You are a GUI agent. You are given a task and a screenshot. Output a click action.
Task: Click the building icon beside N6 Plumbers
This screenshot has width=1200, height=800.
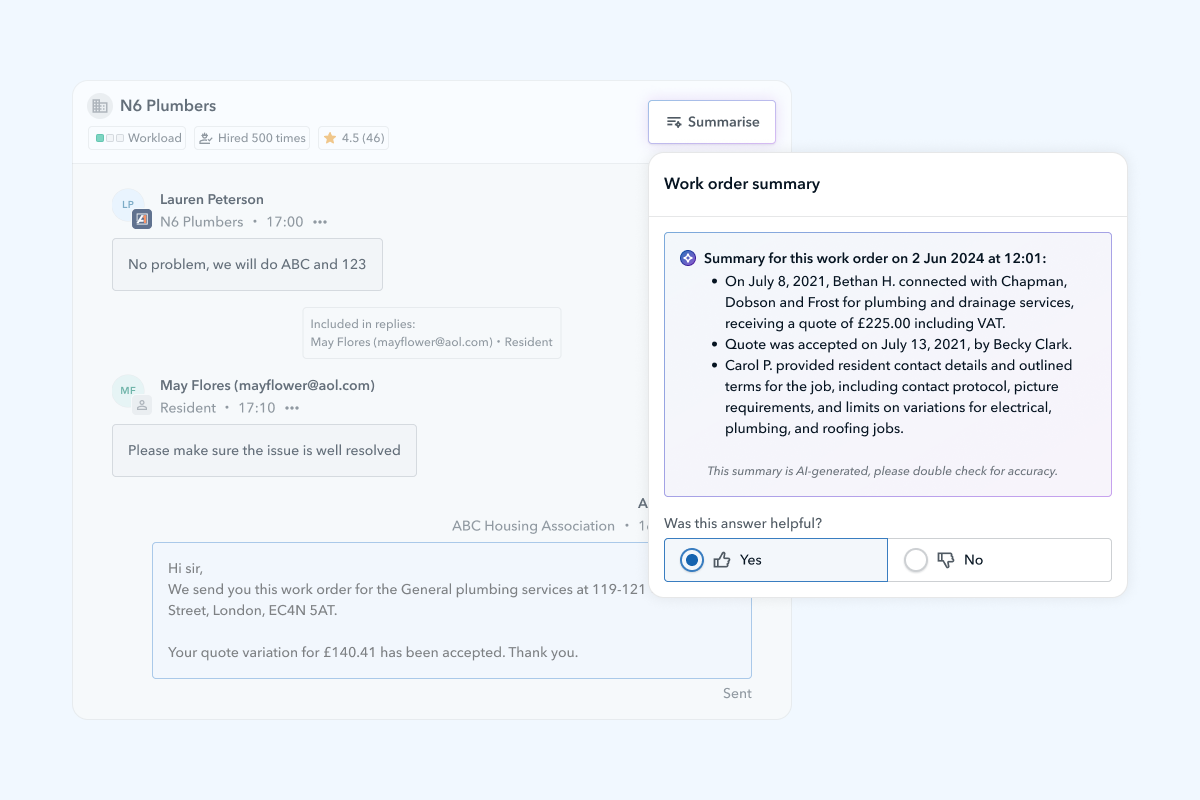(99, 105)
